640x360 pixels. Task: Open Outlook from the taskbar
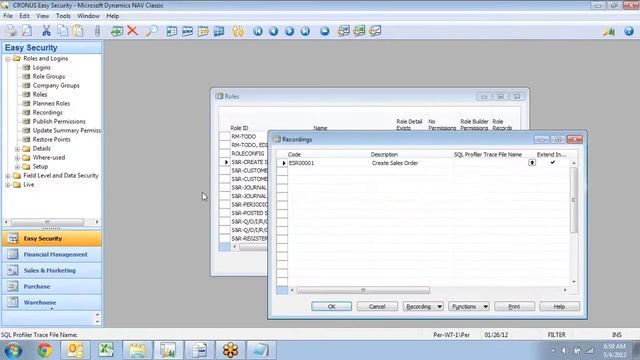[x=75, y=350]
